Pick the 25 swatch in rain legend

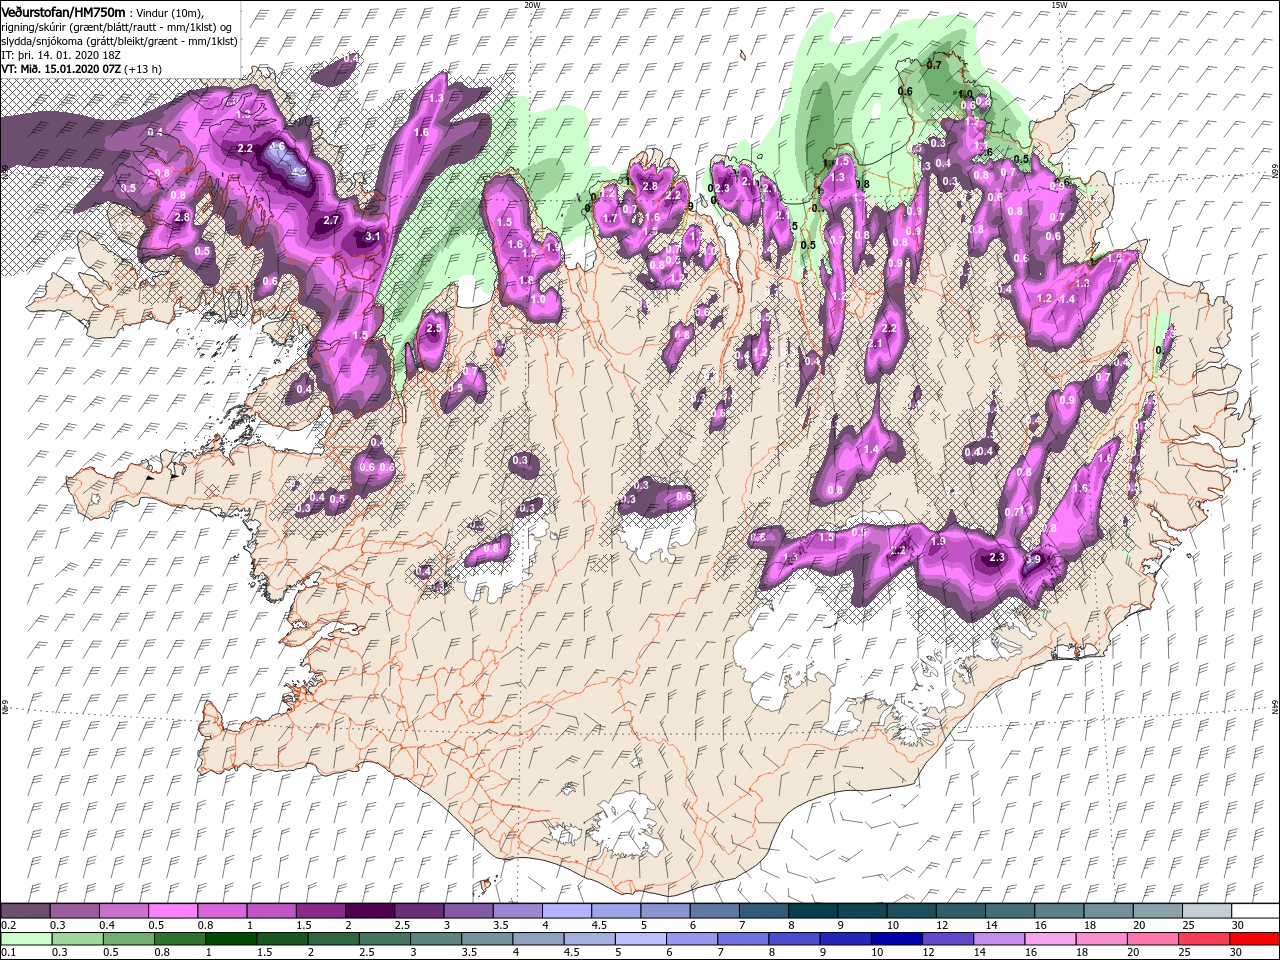1203,939
